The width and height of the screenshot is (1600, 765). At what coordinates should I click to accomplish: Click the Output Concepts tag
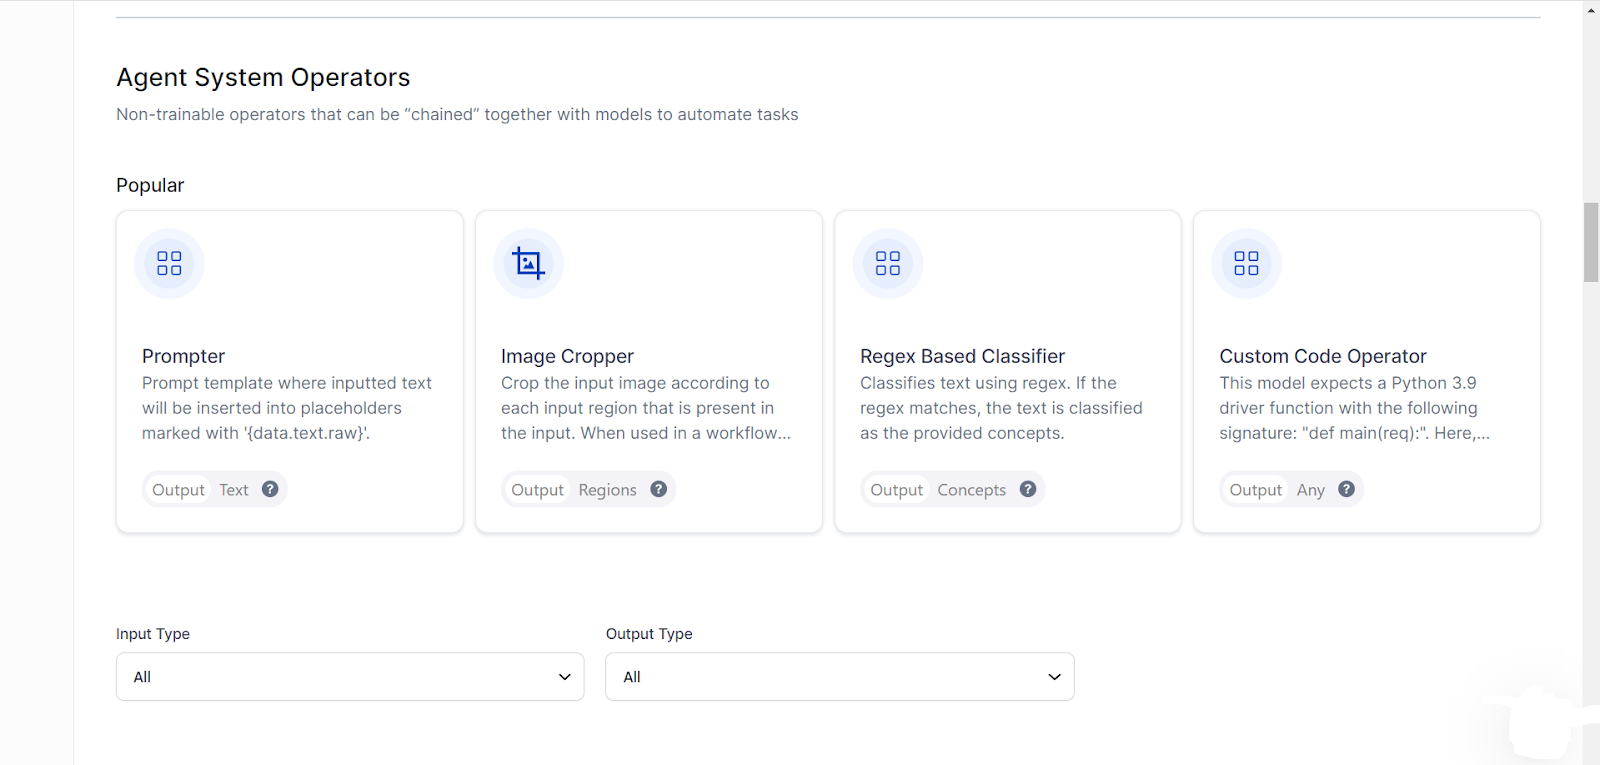[x=938, y=490]
